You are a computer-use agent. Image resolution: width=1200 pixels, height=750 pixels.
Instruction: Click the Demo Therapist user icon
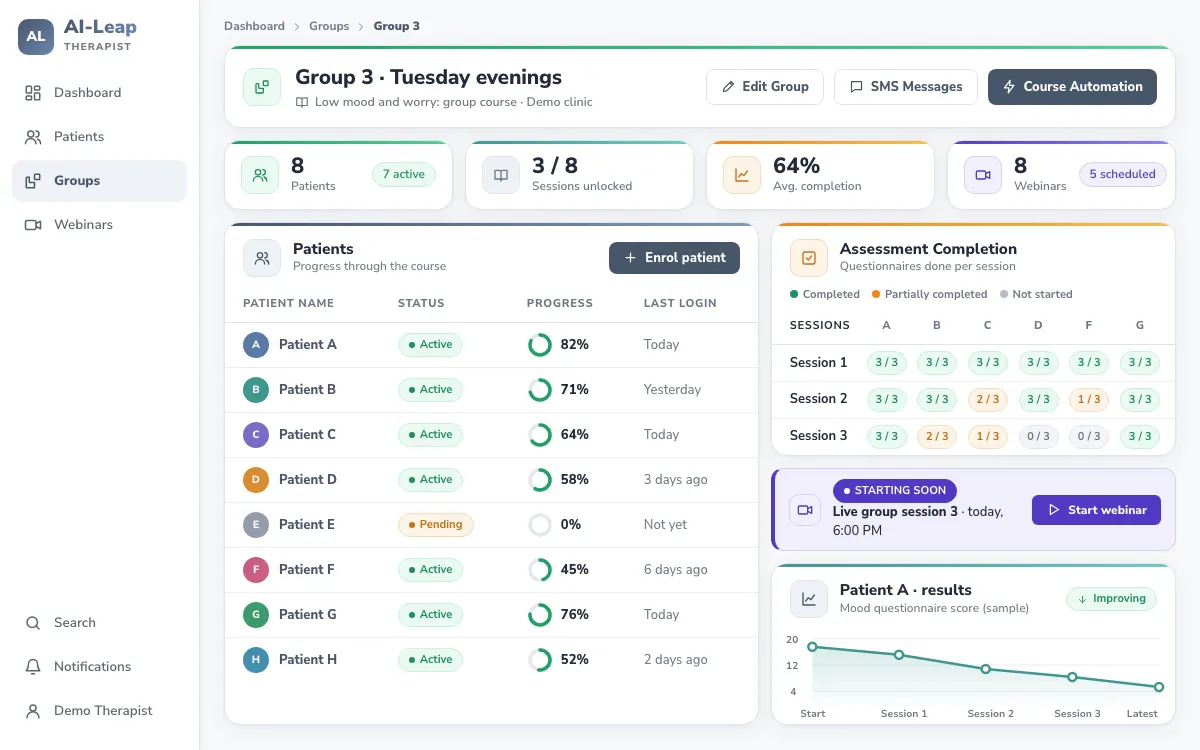click(x=33, y=711)
